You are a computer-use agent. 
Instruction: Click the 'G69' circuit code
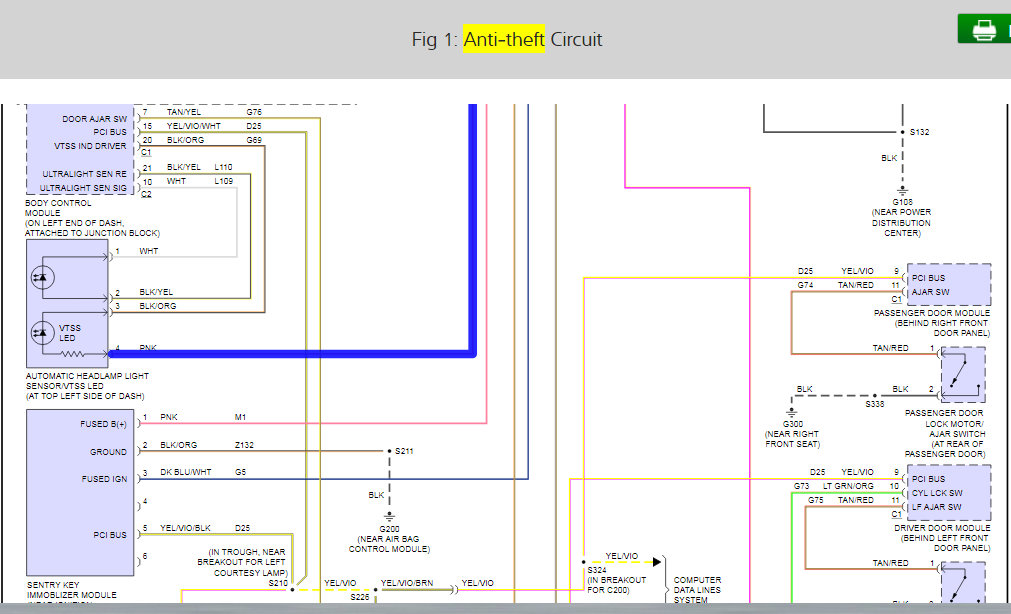254,140
